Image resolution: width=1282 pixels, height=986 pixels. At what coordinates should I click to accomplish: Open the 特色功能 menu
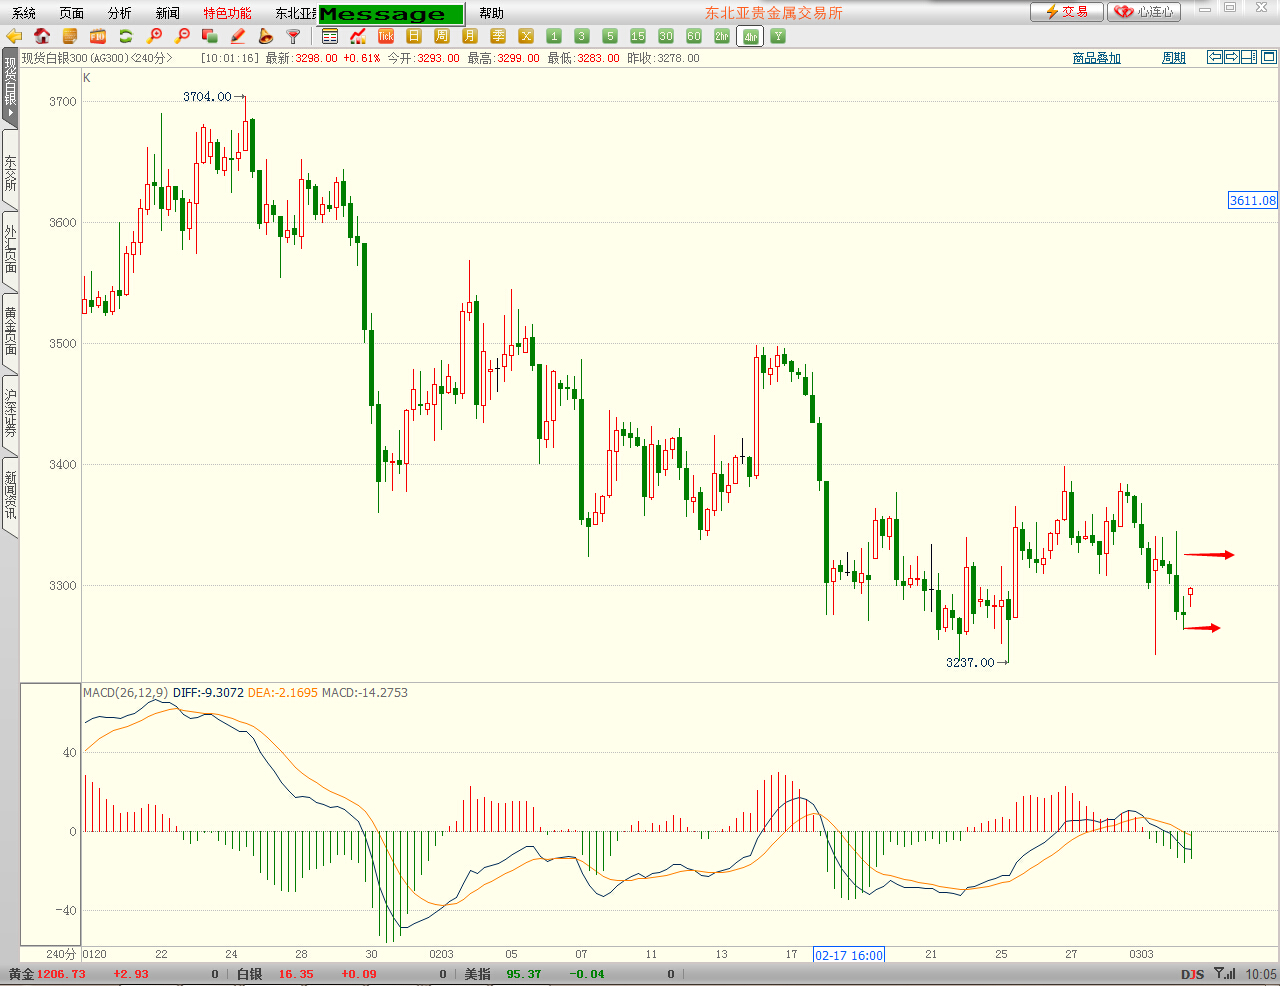click(227, 13)
